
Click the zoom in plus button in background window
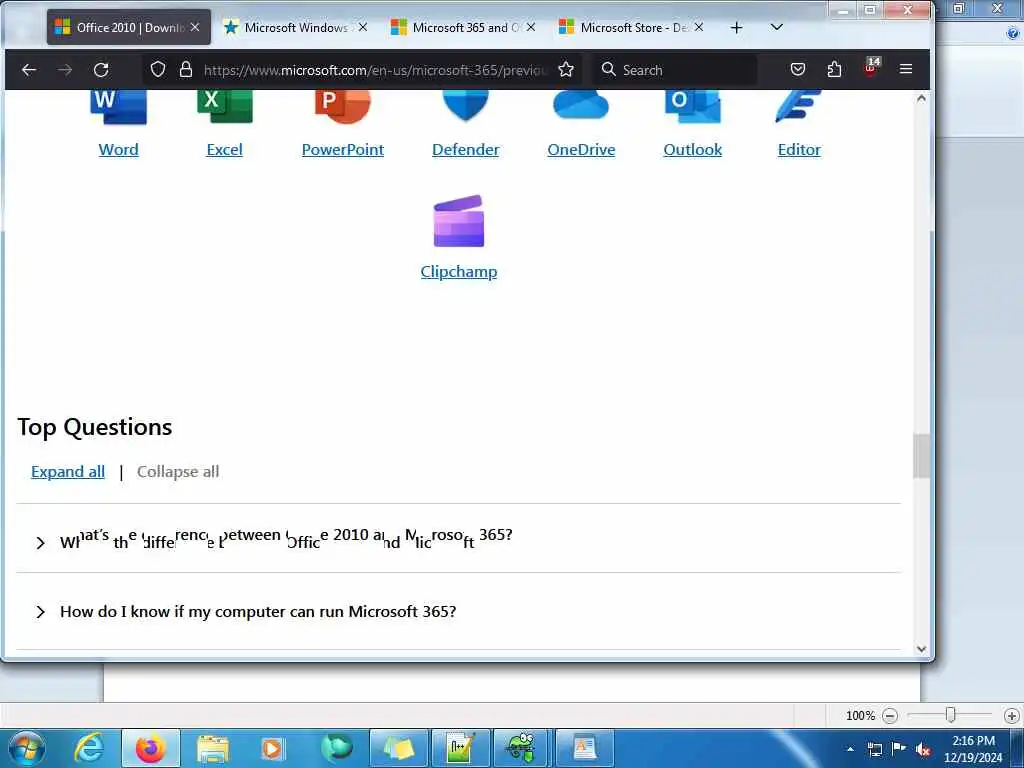click(1012, 716)
